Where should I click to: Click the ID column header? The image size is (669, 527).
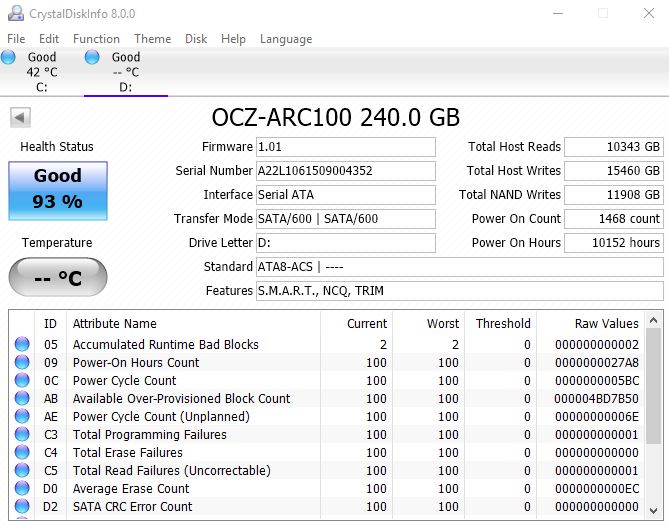pyautogui.click(x=50, y=323)
